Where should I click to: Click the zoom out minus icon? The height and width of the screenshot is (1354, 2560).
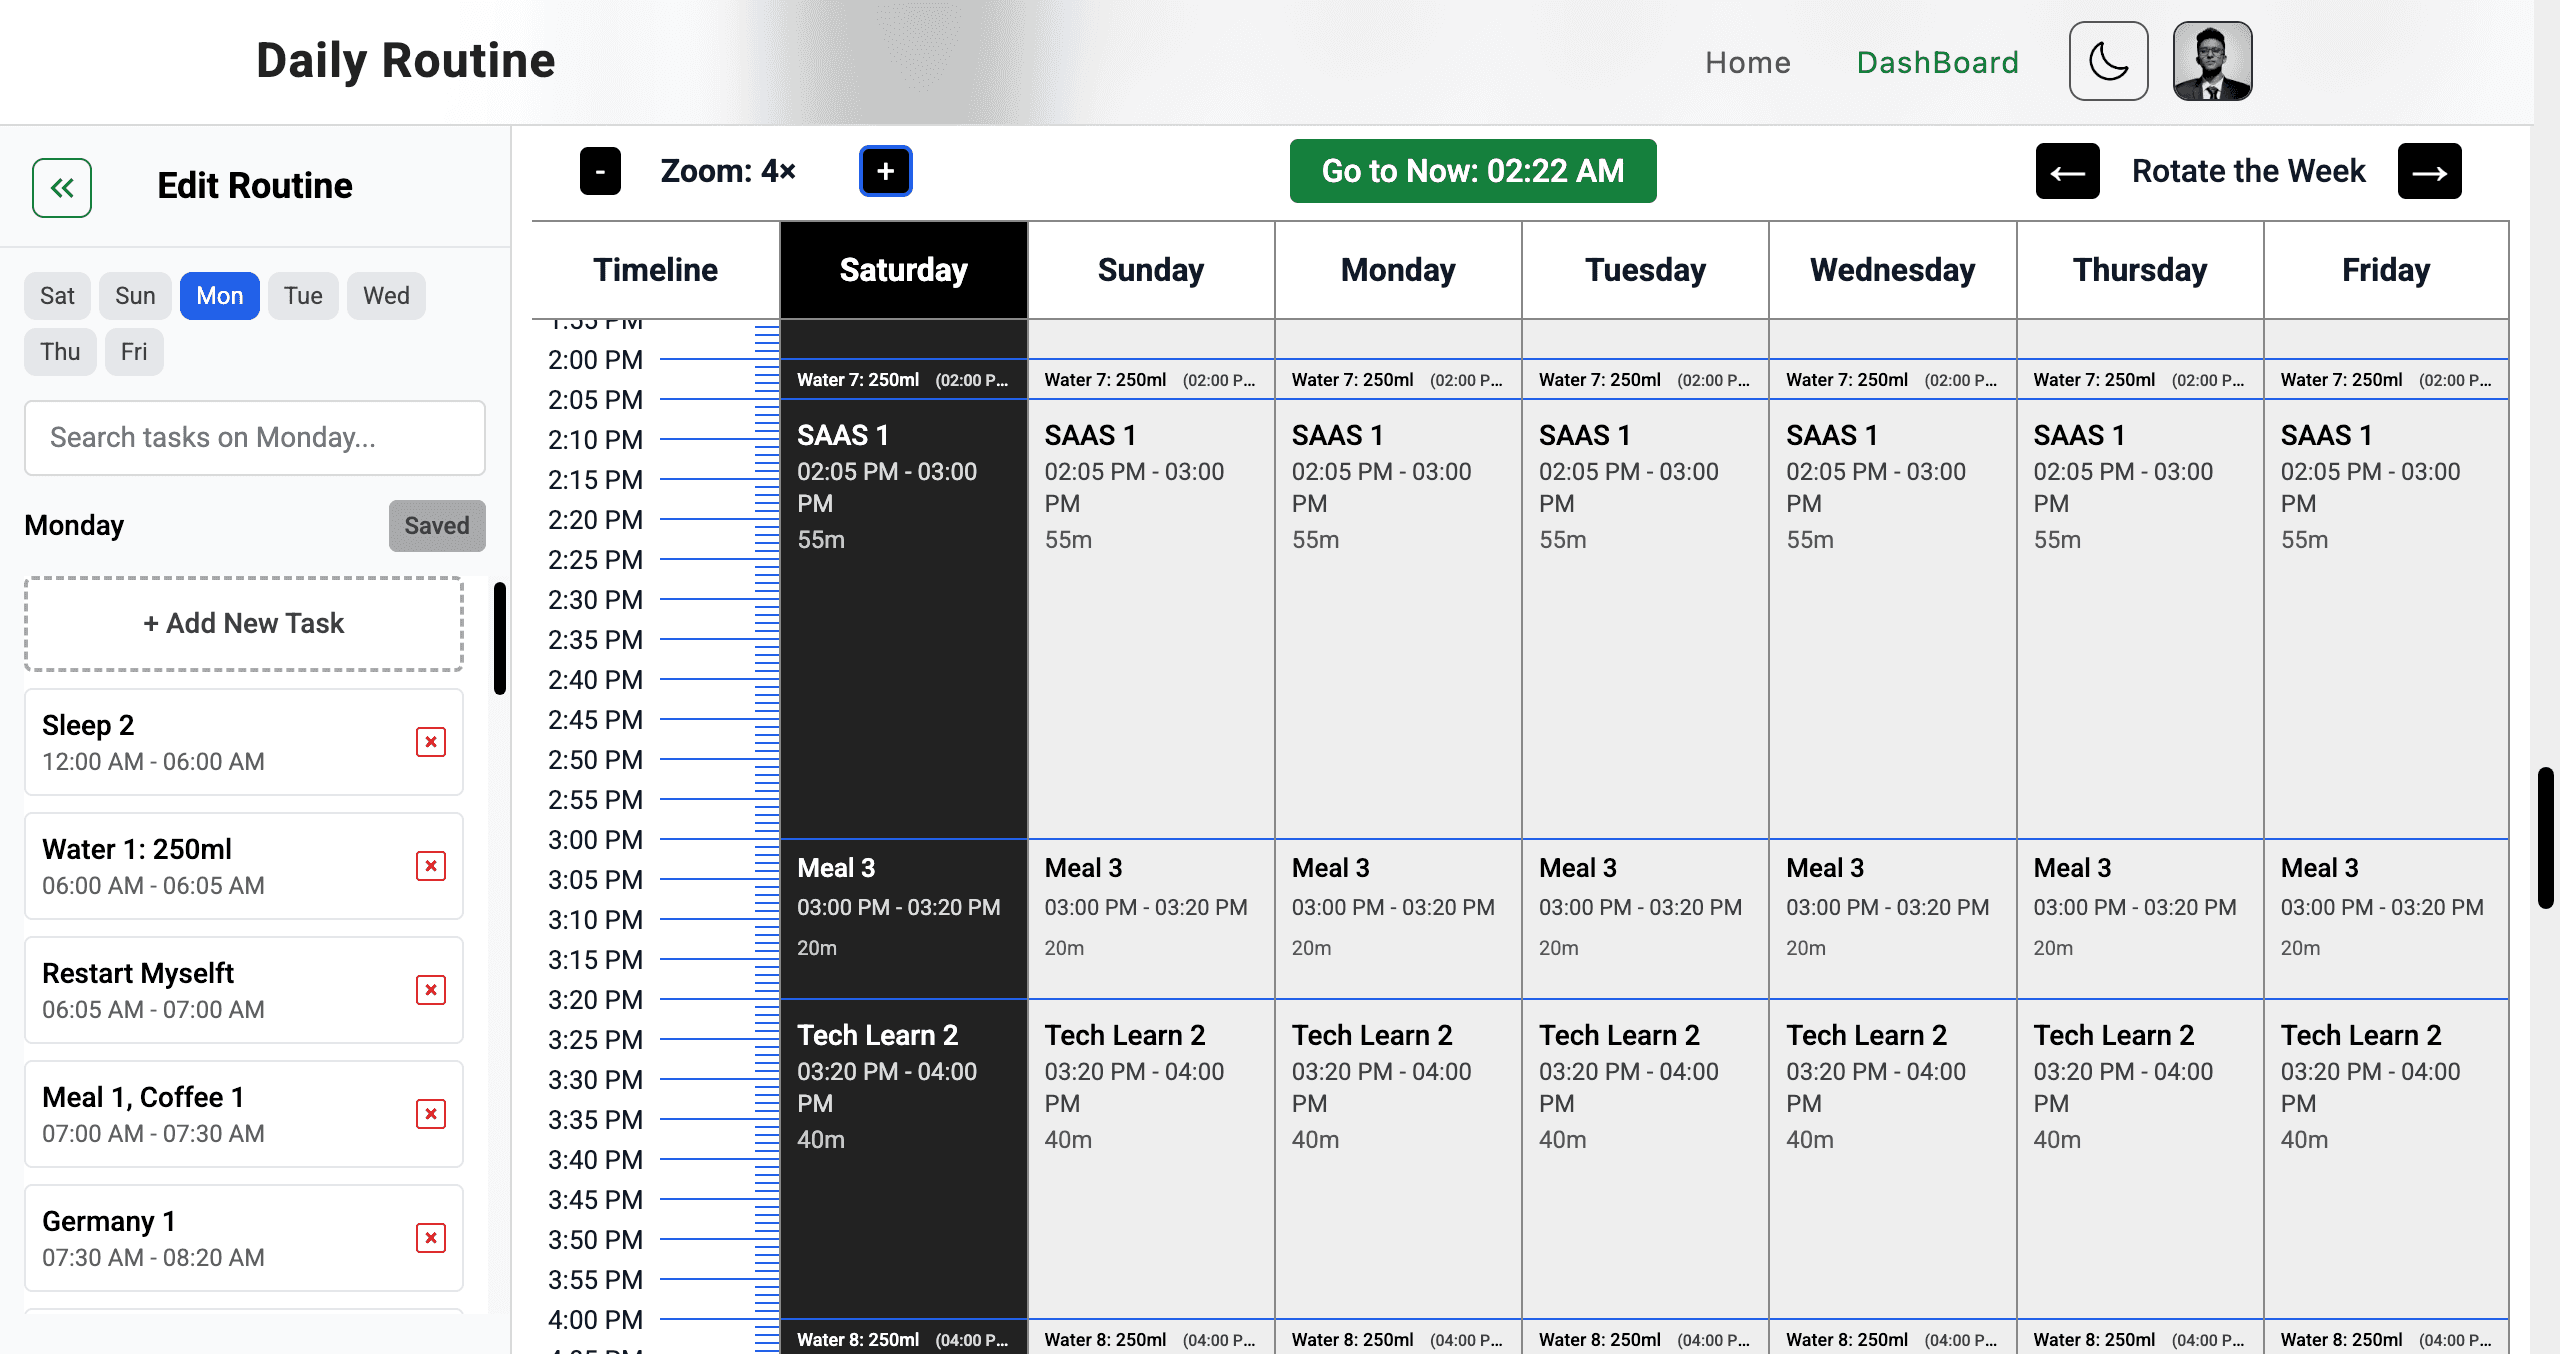[x=600, y=170]
